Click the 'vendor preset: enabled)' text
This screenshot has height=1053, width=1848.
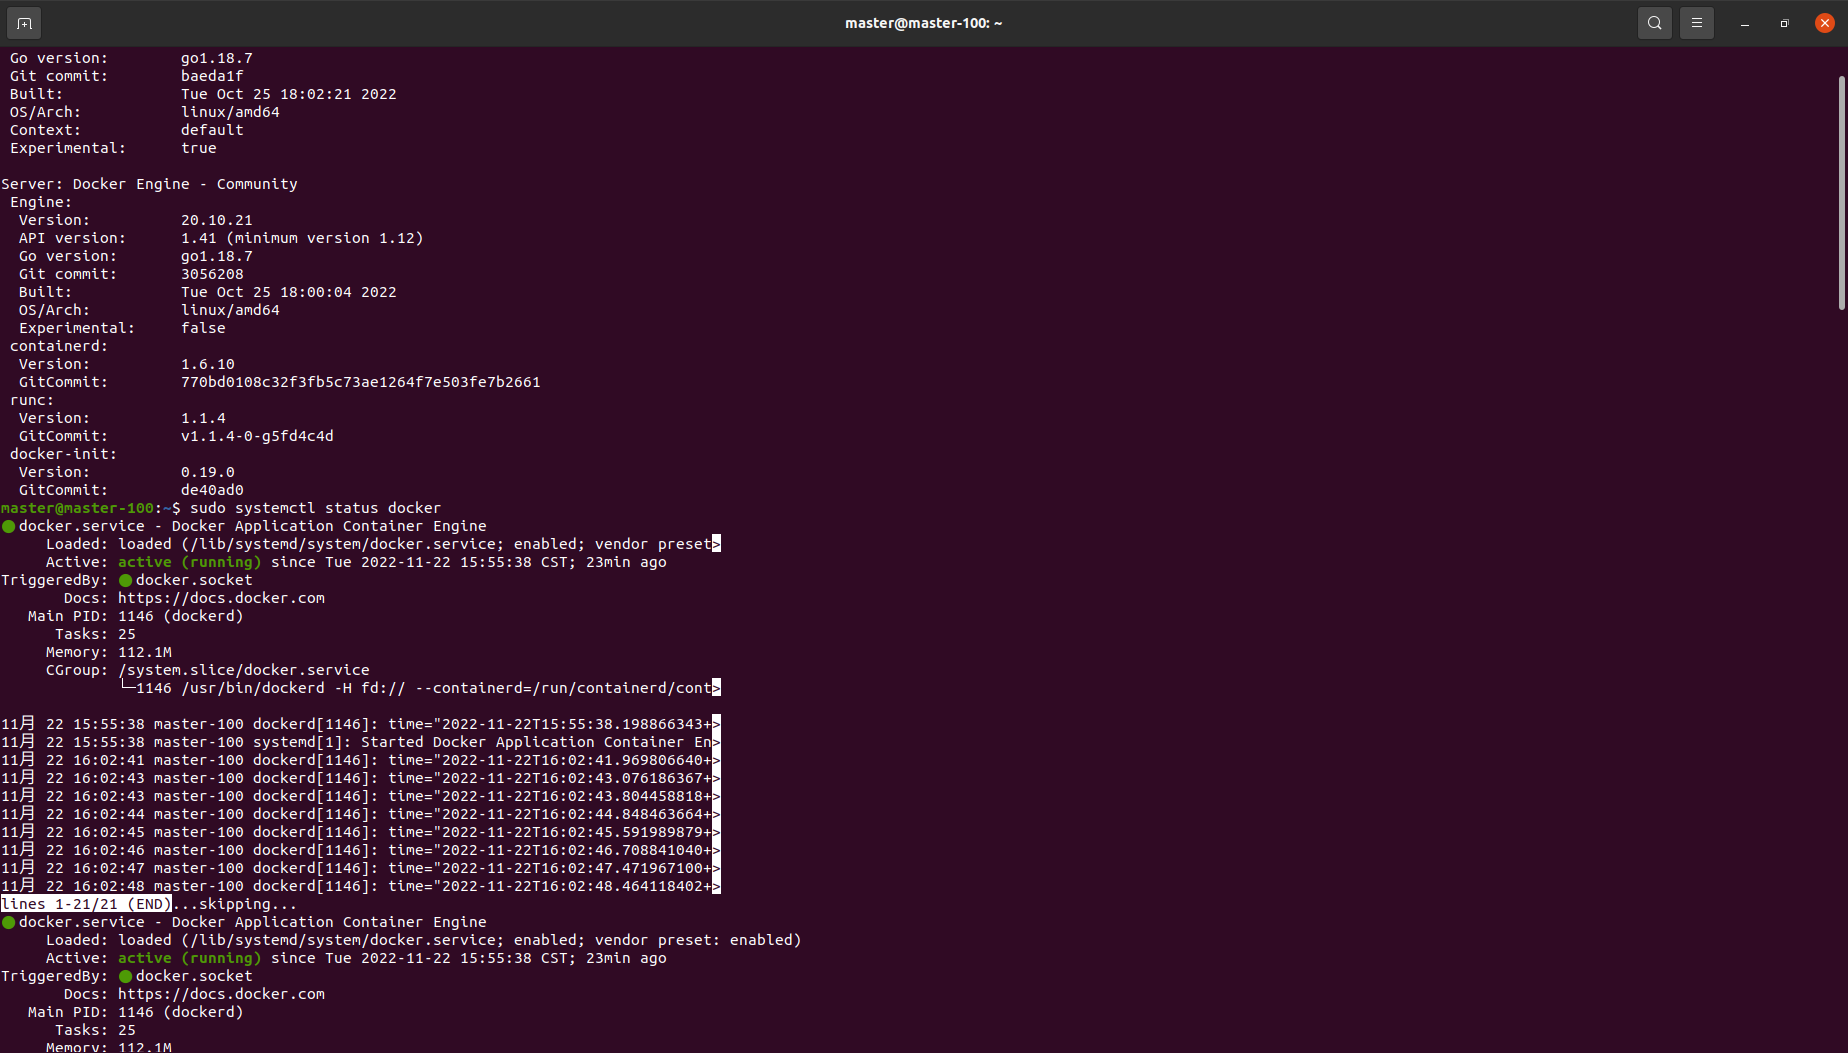pyautogui.click(x=698, y=940)
